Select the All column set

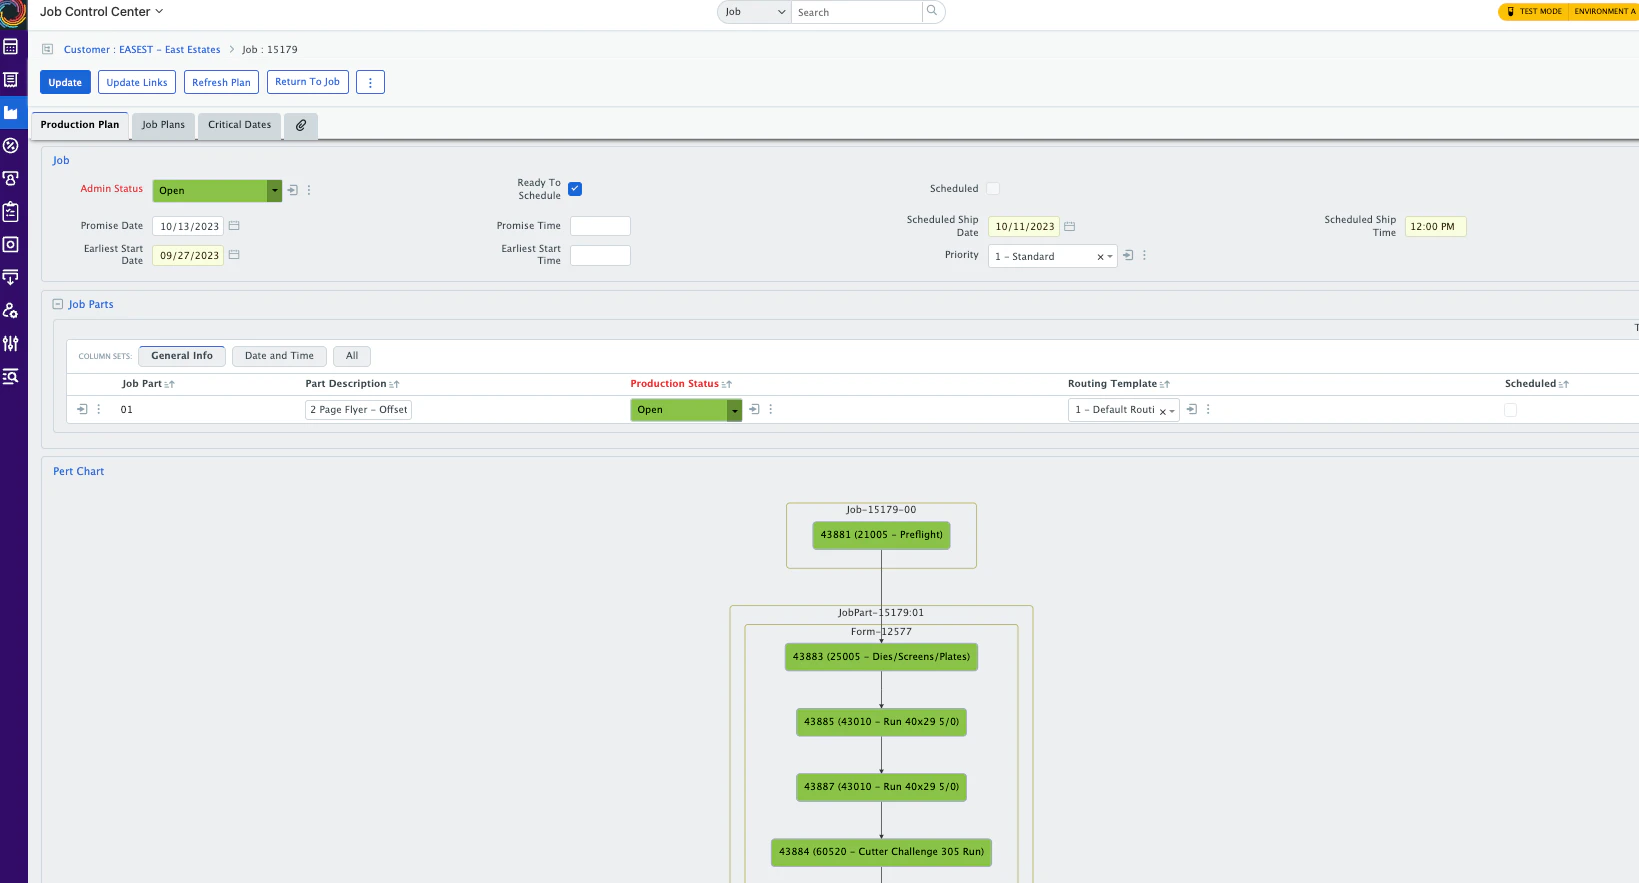pyautogui.click(x=352, y=356)
